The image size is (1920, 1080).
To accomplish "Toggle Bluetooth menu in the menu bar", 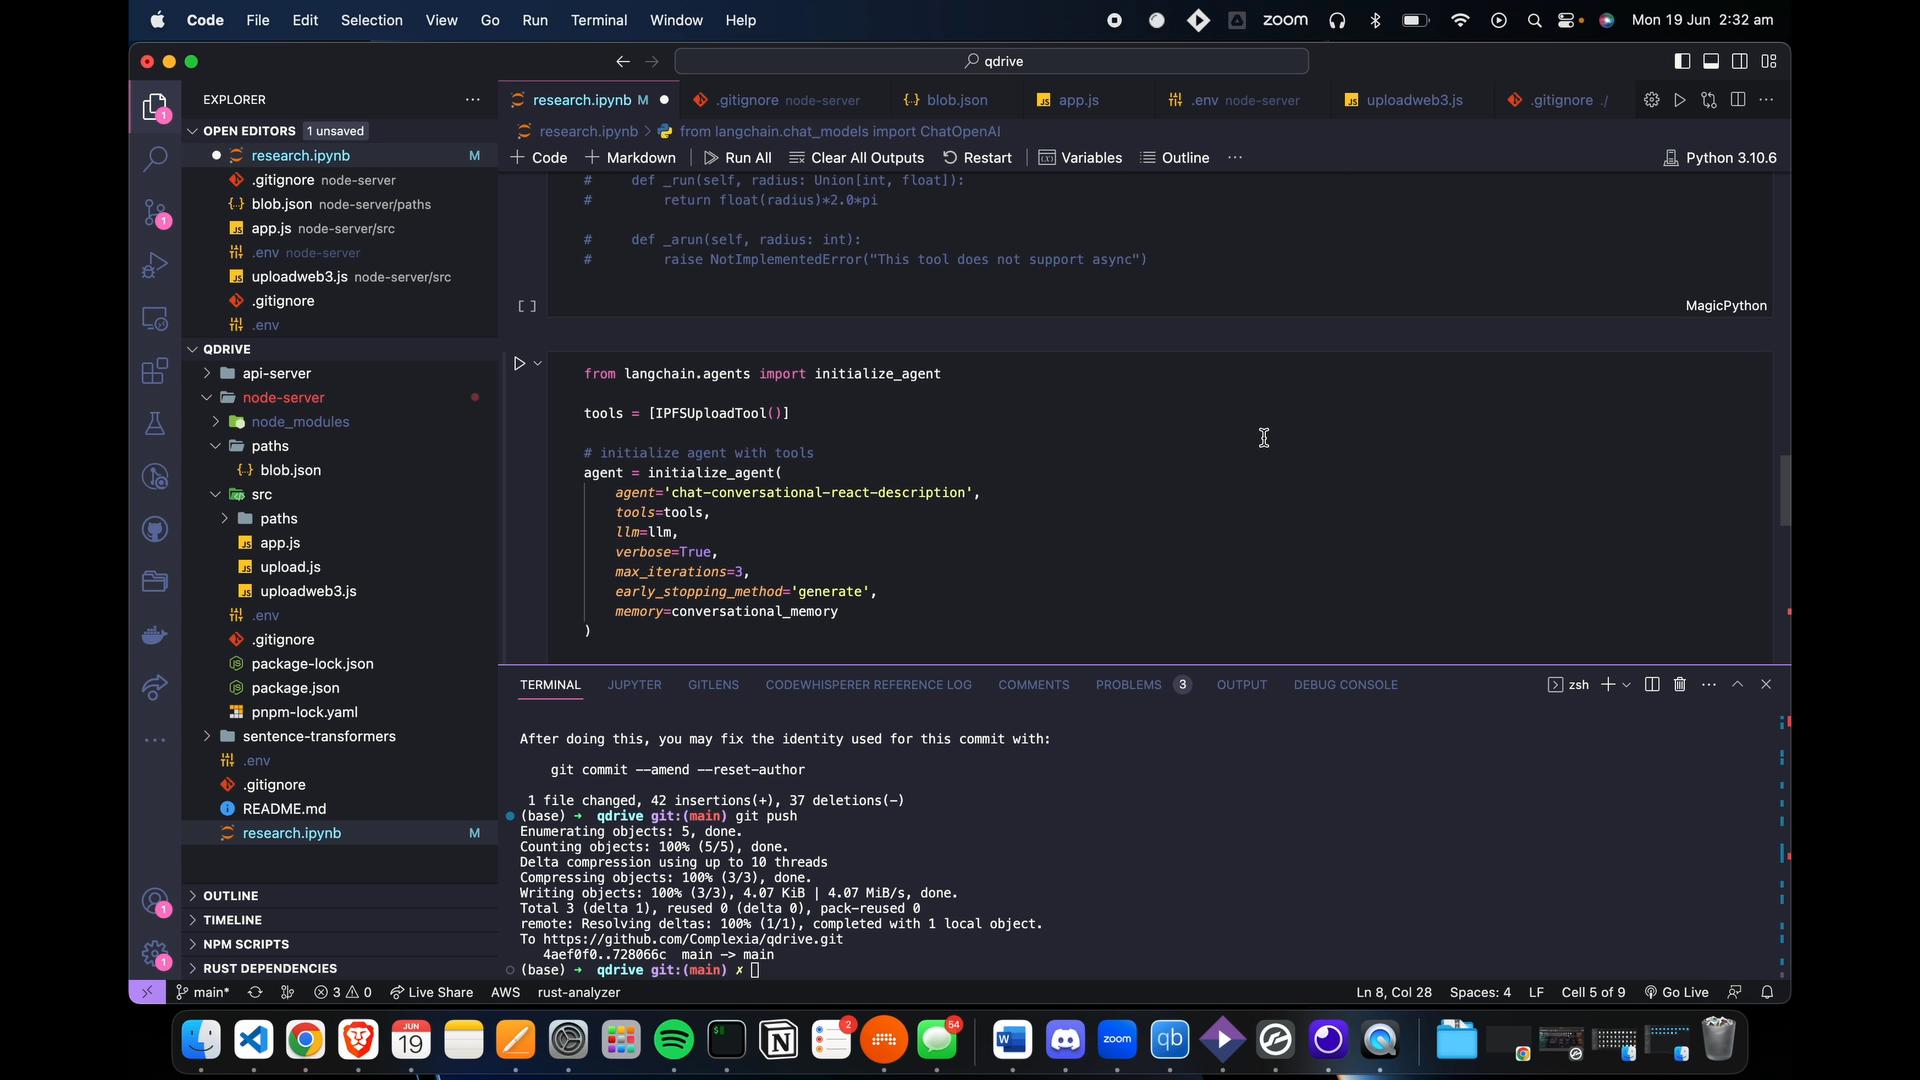I will pyautogui.click(x=1375, y=20).
